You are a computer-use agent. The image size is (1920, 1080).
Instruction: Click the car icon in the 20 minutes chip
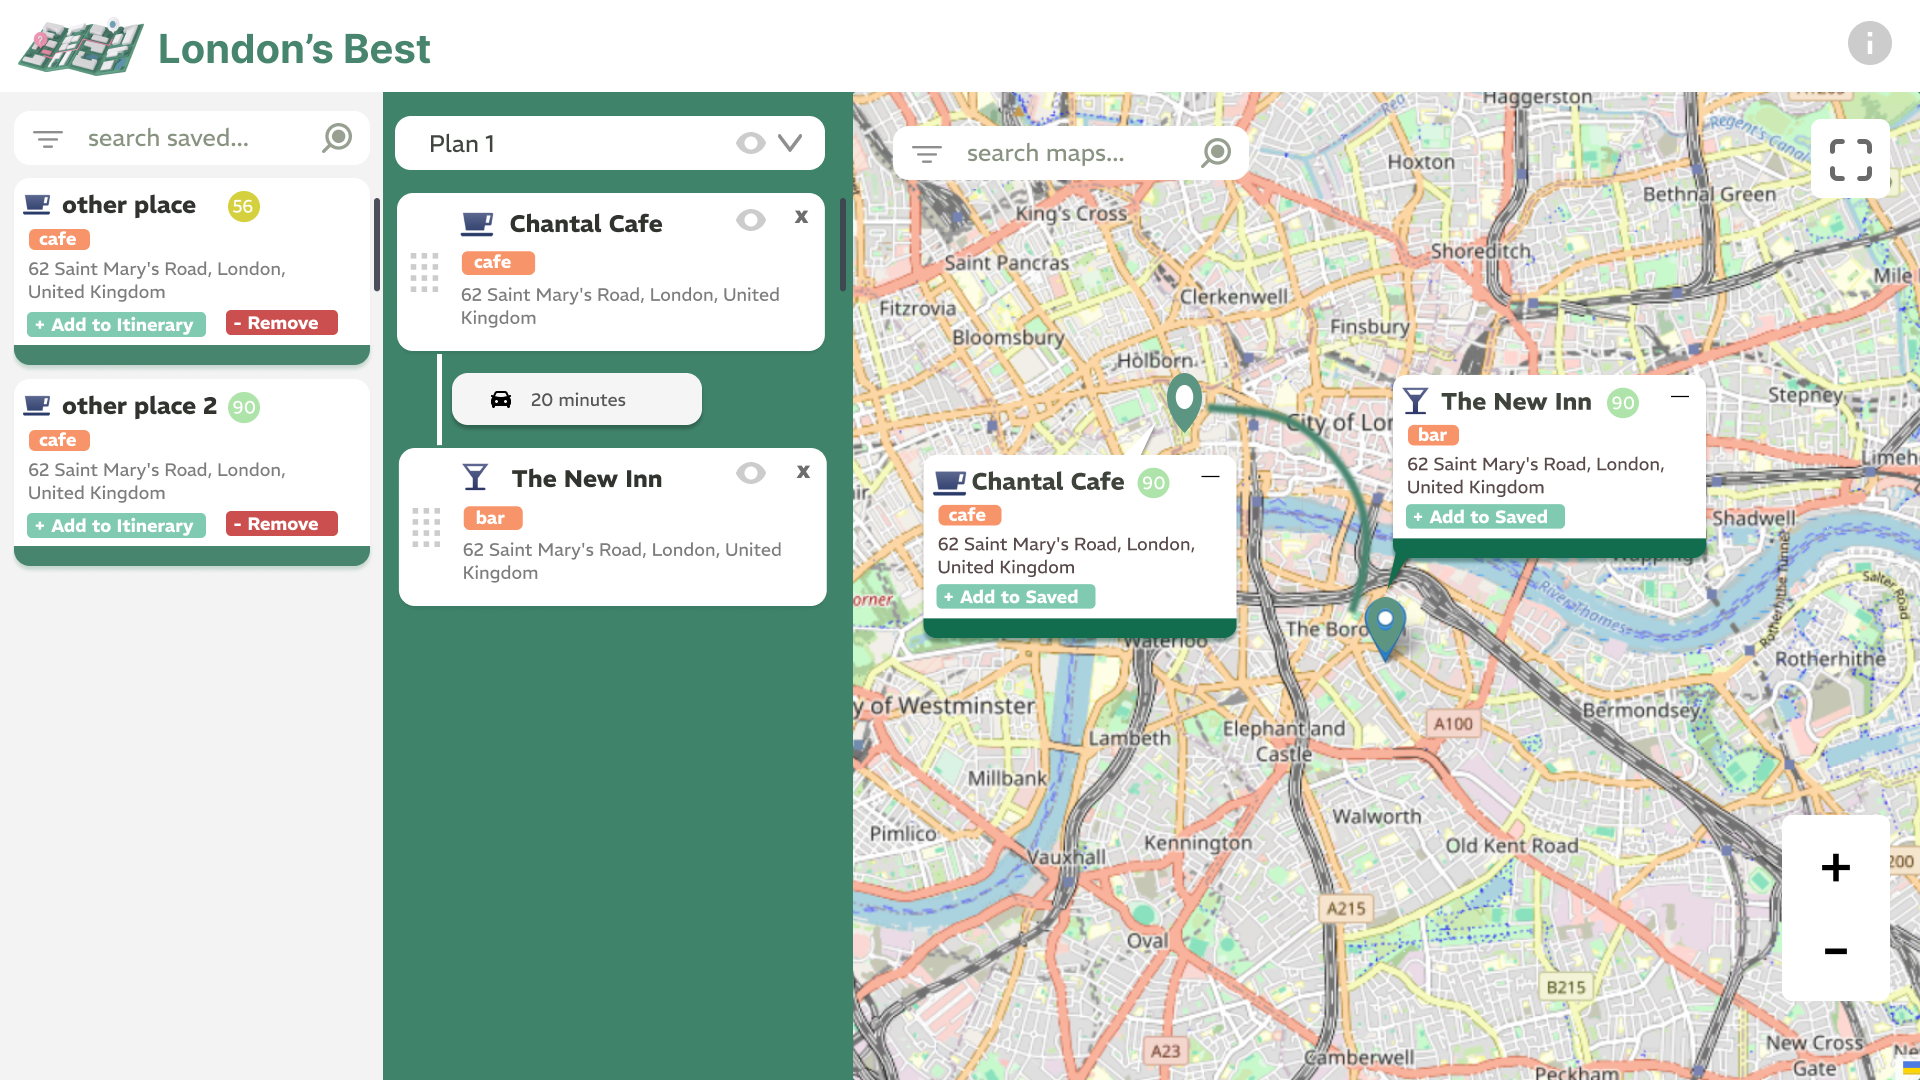(x=502, y=399)
